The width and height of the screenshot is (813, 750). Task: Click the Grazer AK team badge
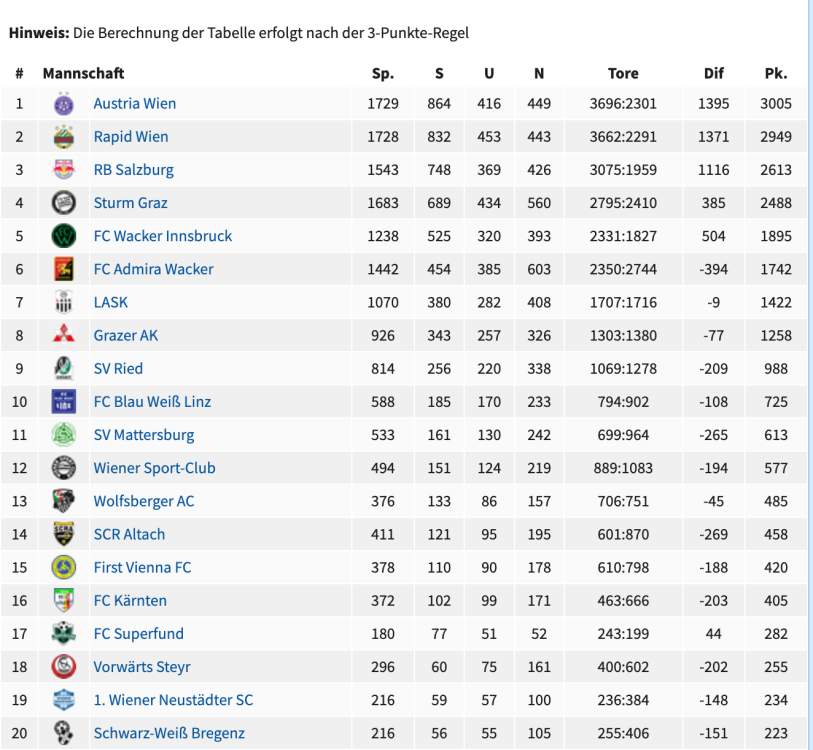point(64,335)
